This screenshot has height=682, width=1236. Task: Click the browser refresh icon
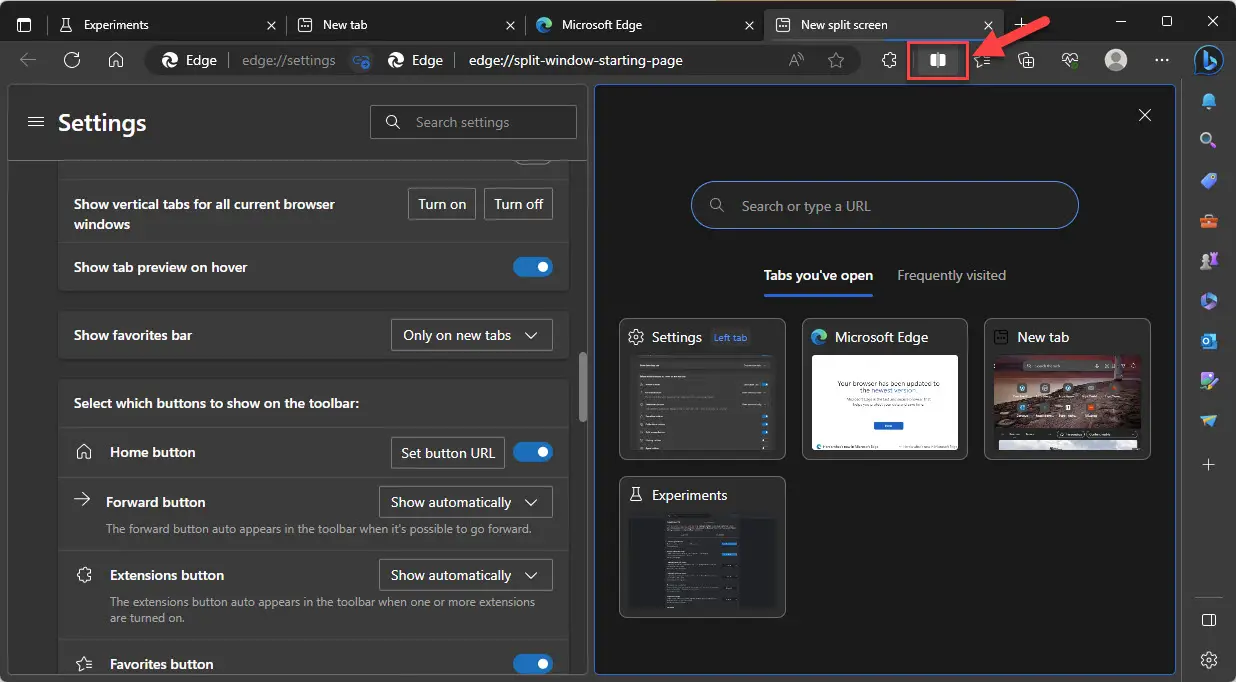pos(72,60)
